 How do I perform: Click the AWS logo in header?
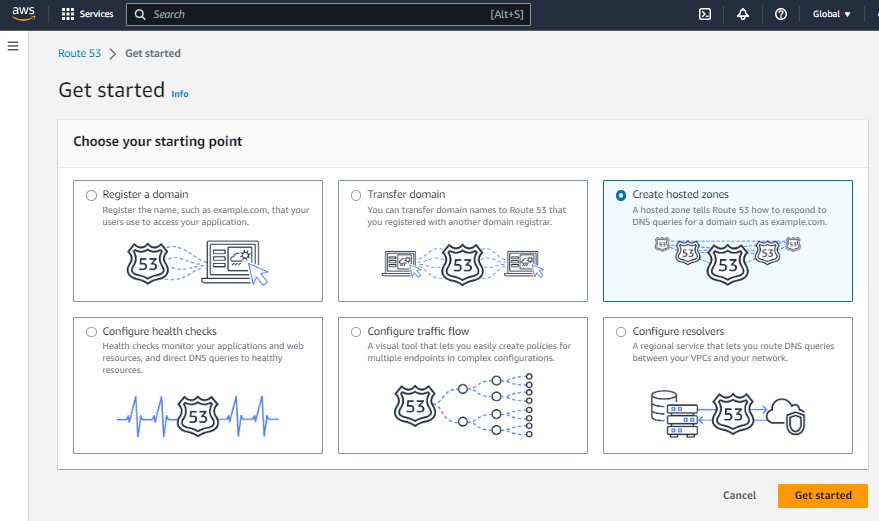[24, 14]
